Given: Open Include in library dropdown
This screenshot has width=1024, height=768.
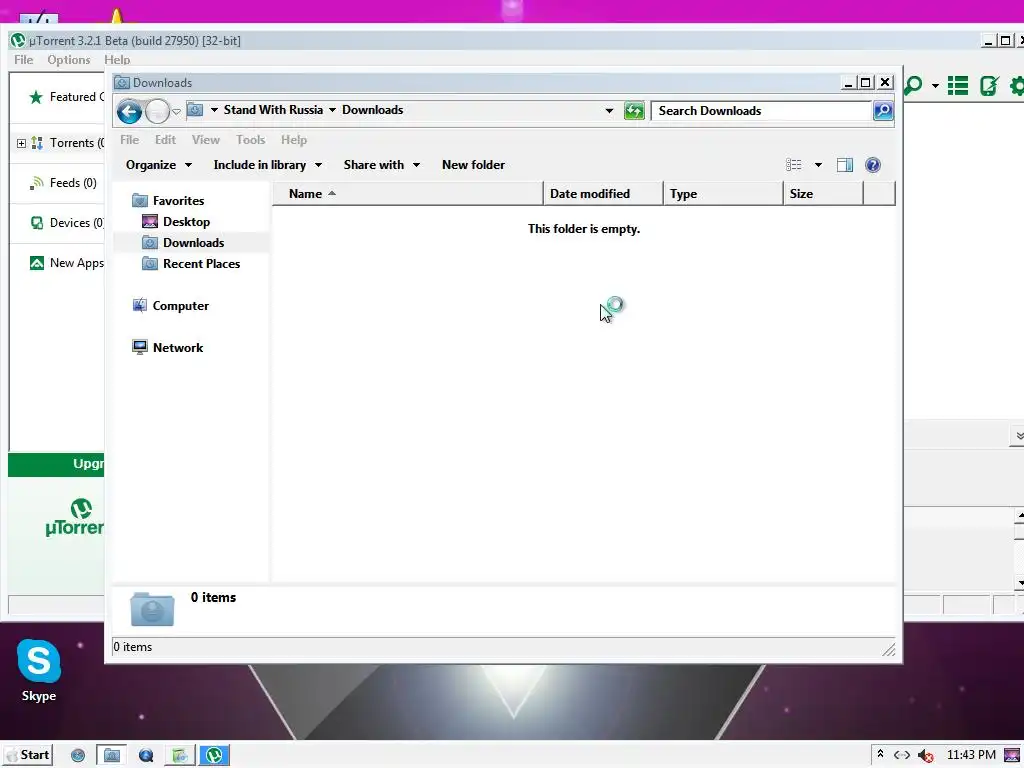Looking at the screenshot, I should (x=268, y=165).
